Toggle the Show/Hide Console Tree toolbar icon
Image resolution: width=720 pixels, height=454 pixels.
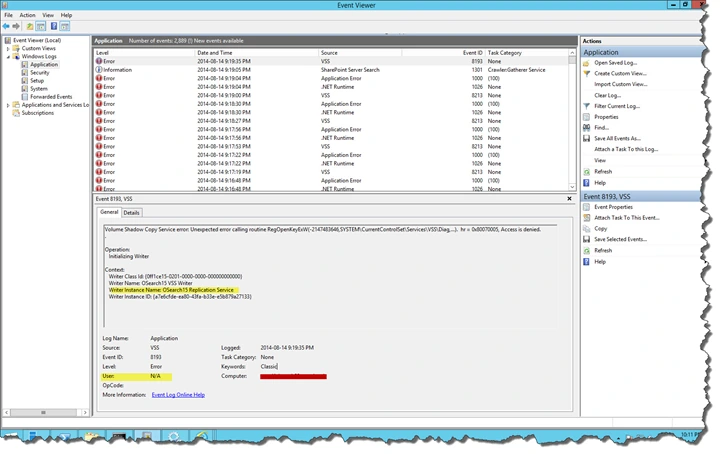point(40,26)
